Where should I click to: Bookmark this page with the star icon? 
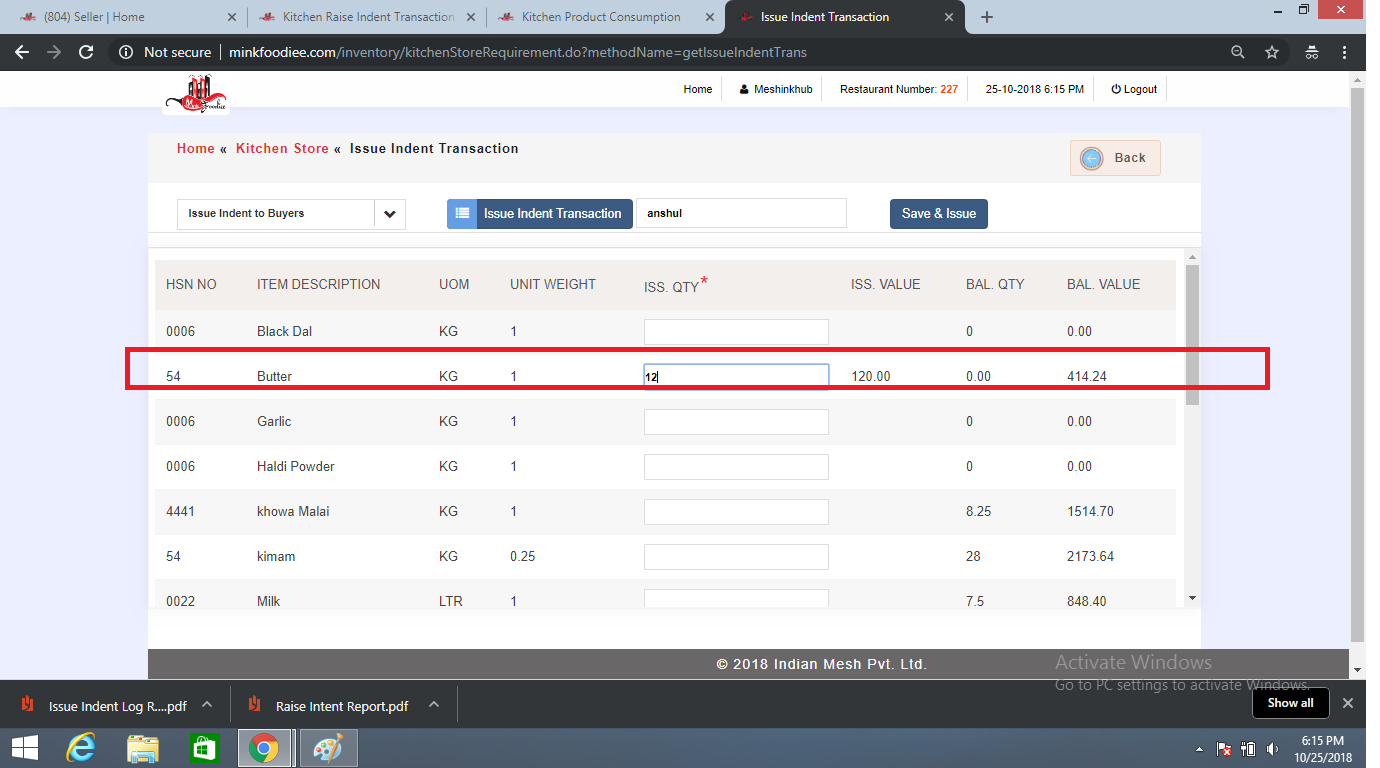1272,52
